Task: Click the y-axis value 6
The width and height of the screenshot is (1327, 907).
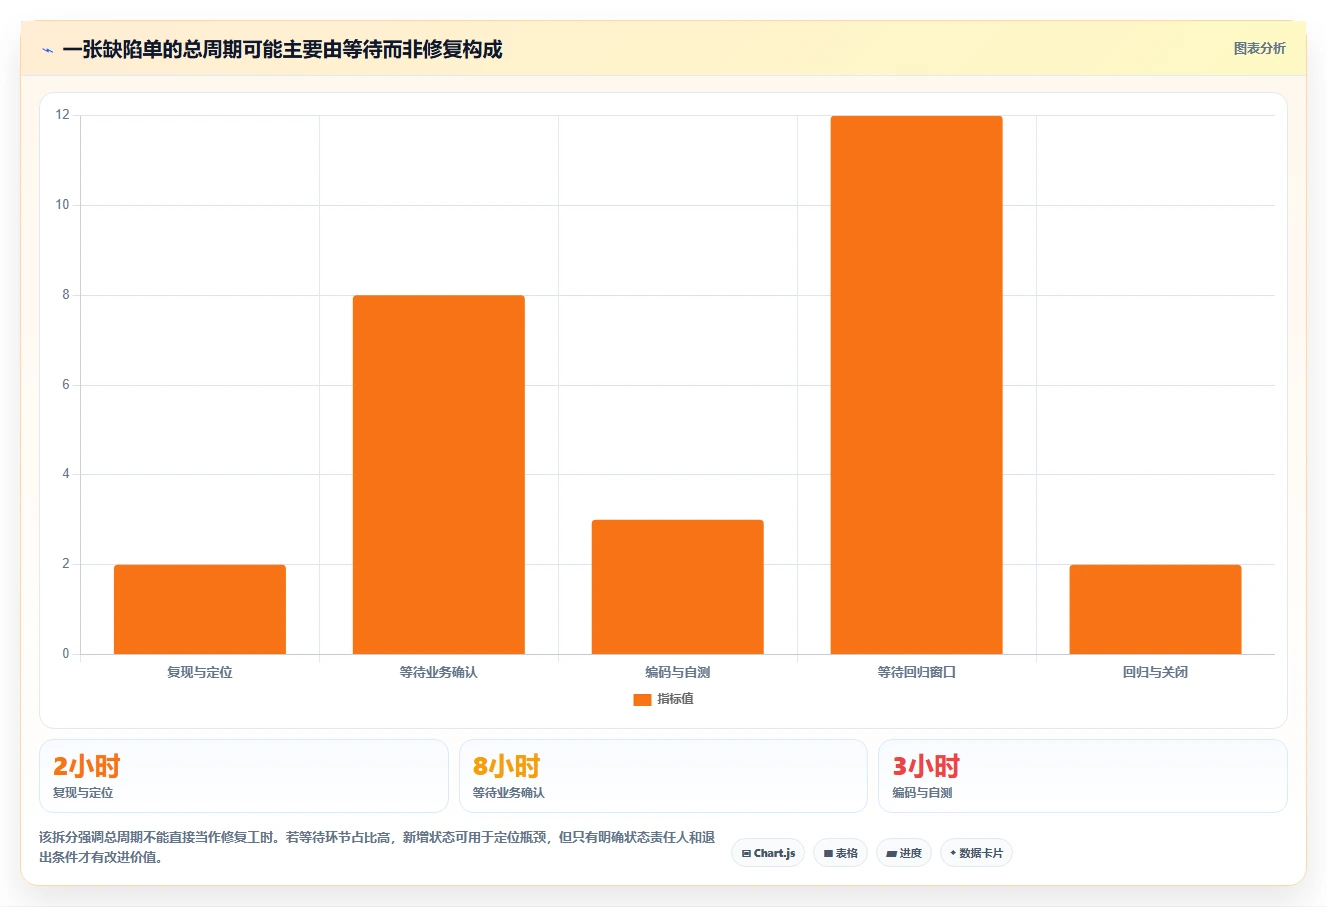Action: 66,385
